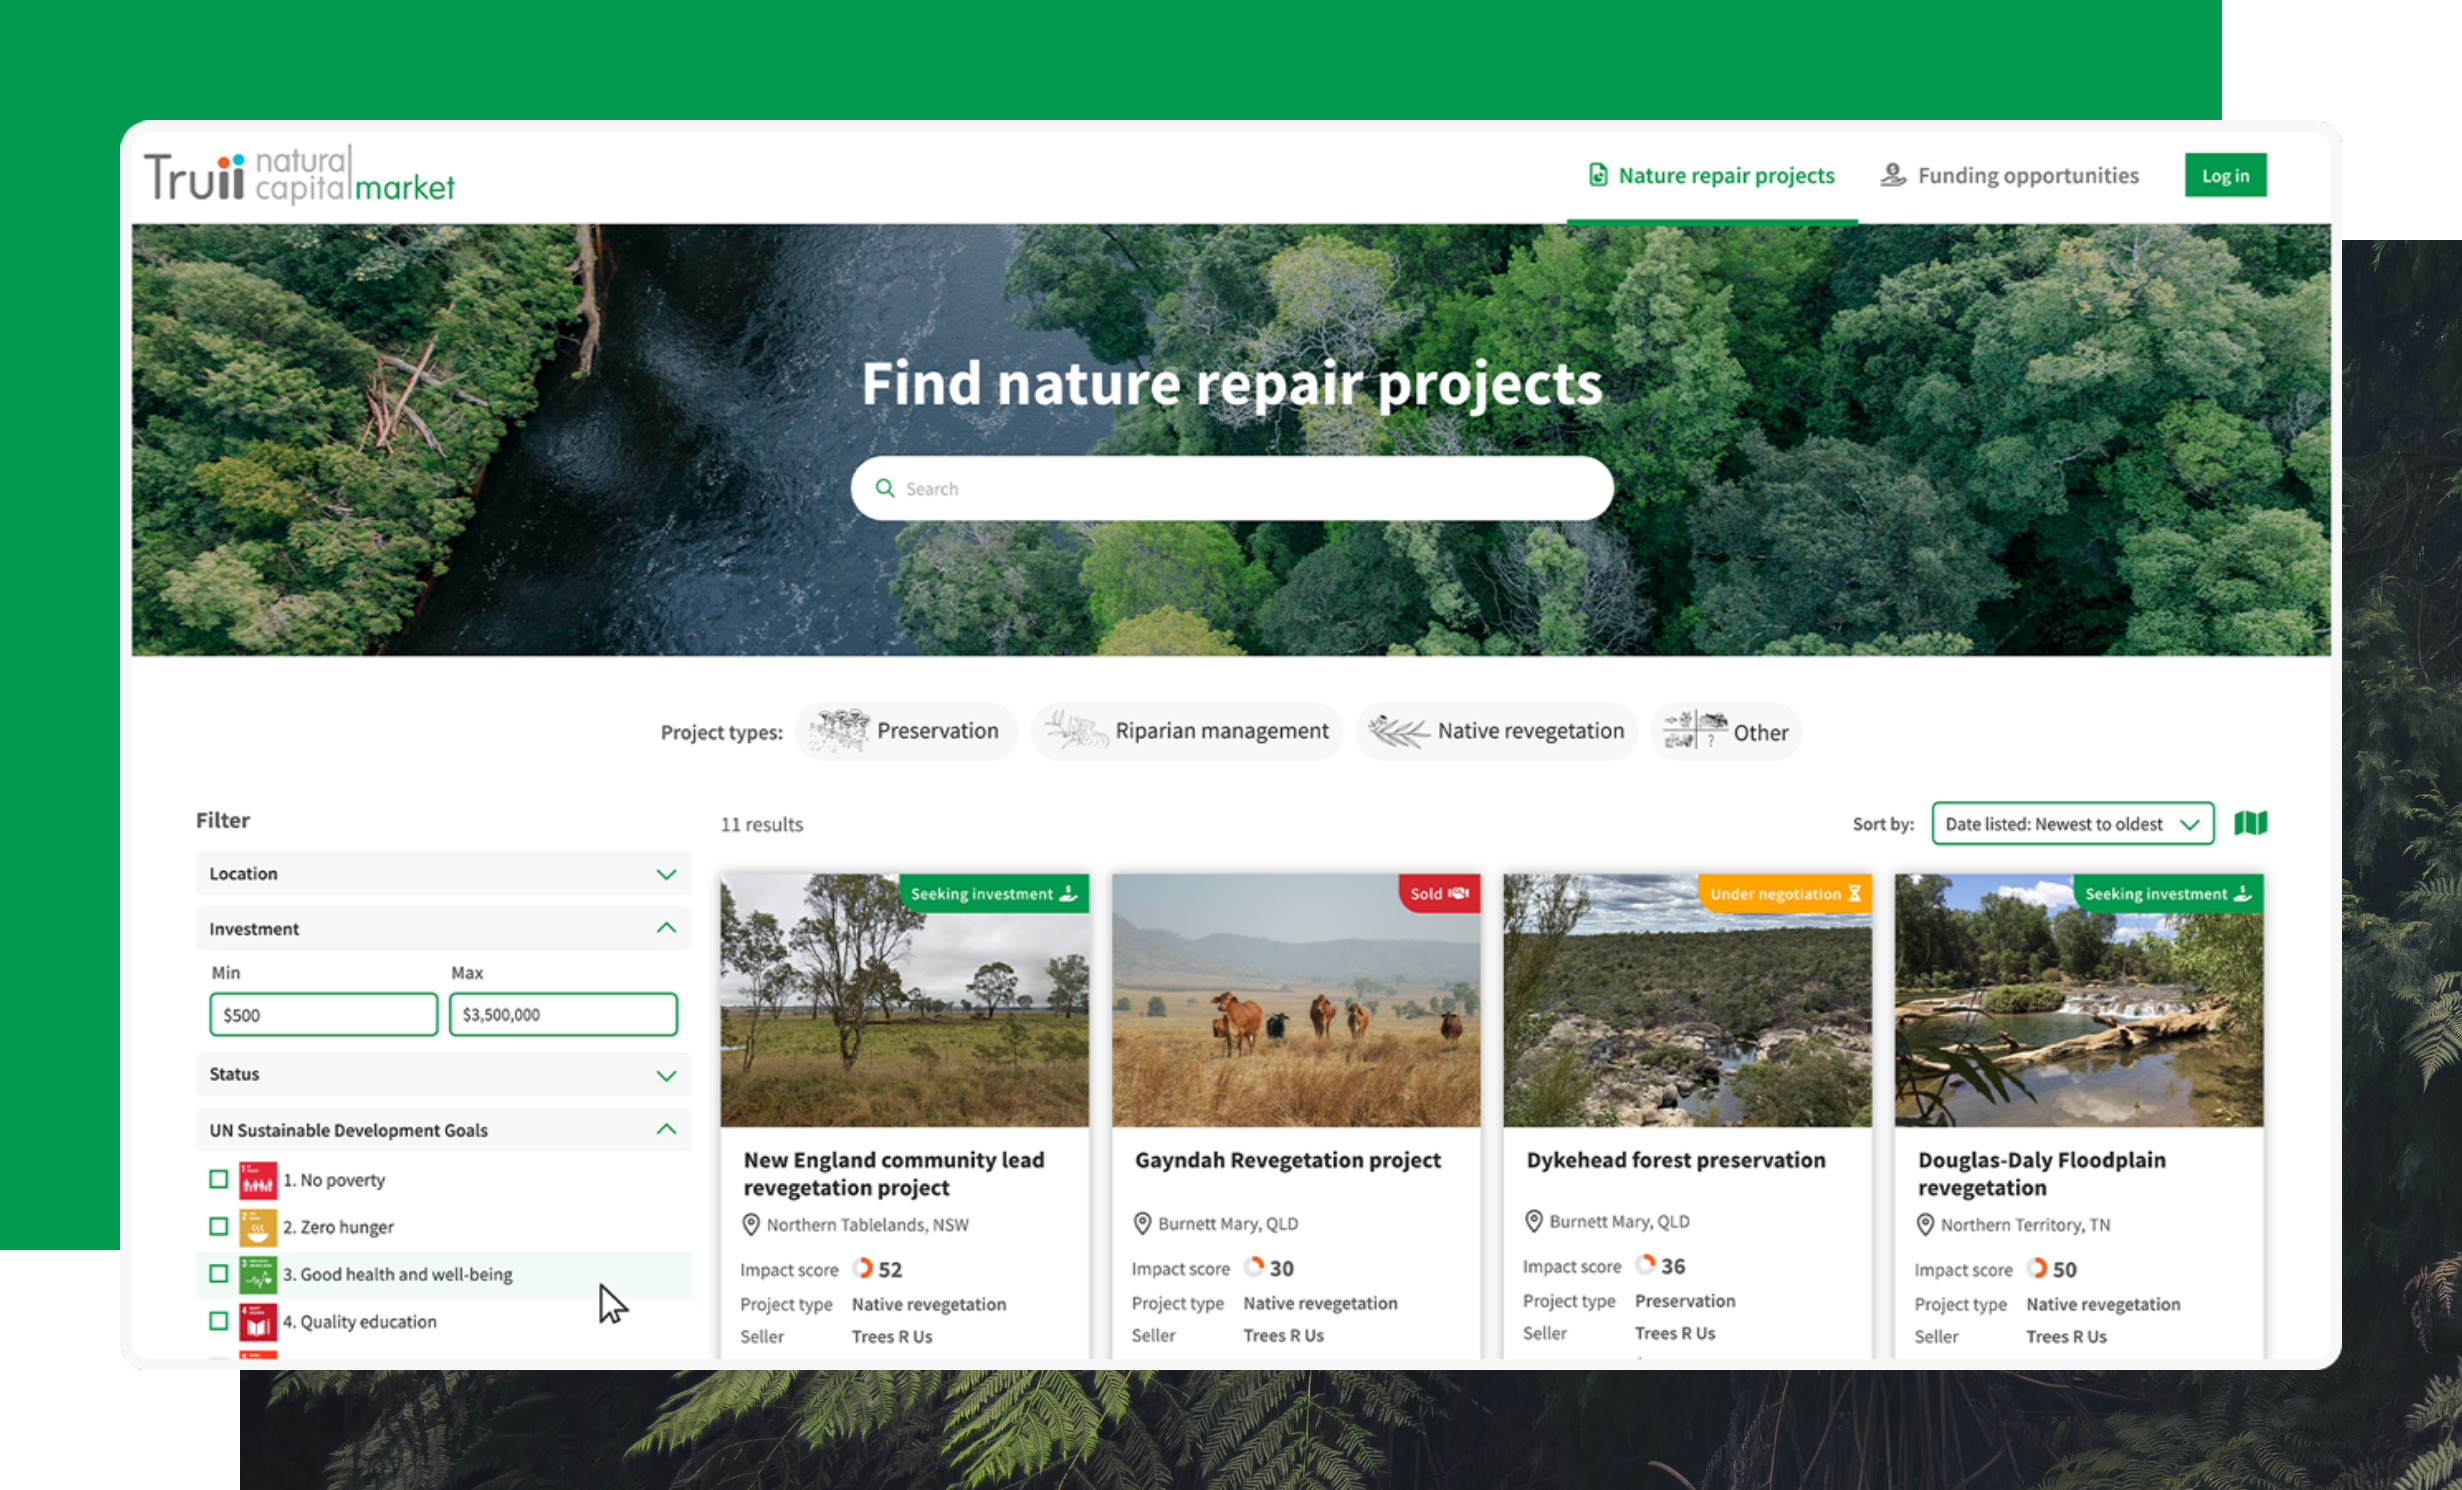This screenshot has width=2462, height=1490.
Task: Click the Quality education SDG icon
Action: pyautogui.click(x=257, y=1322)
